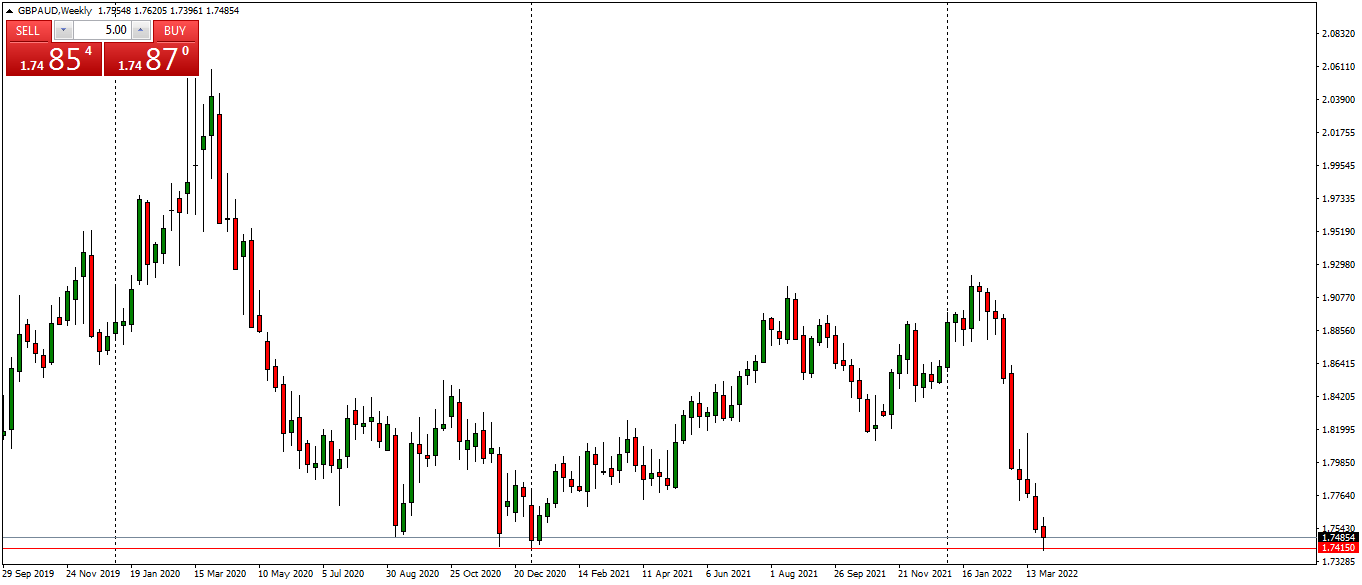Click the SELL button
1362x585 pixels.
(27, 30)
